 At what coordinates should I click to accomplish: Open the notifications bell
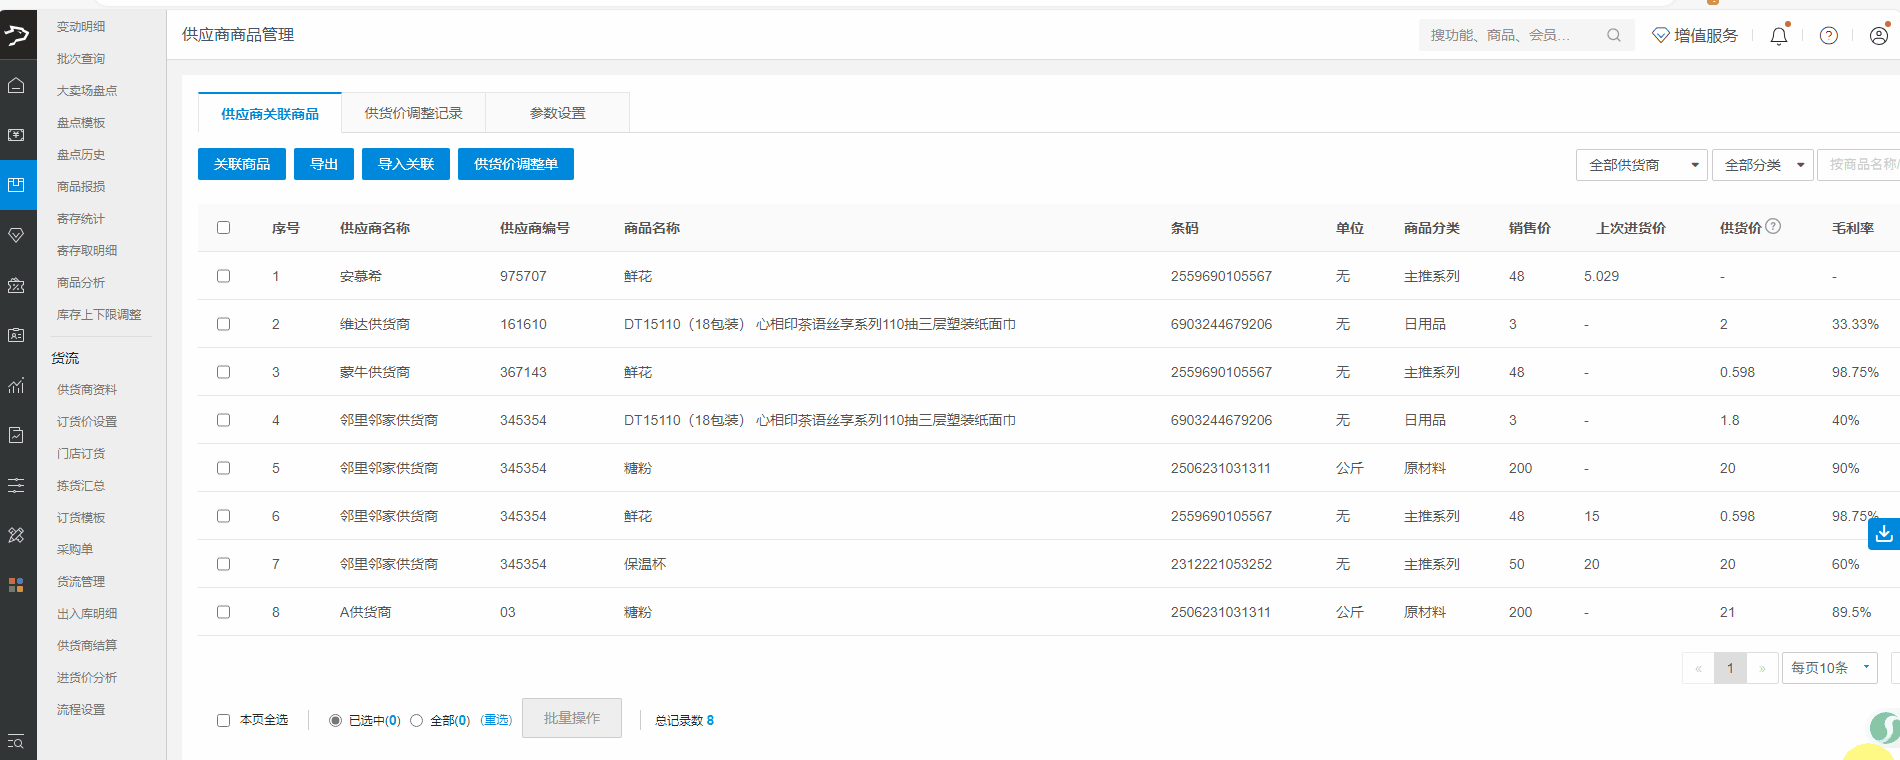pos(1779,35)
